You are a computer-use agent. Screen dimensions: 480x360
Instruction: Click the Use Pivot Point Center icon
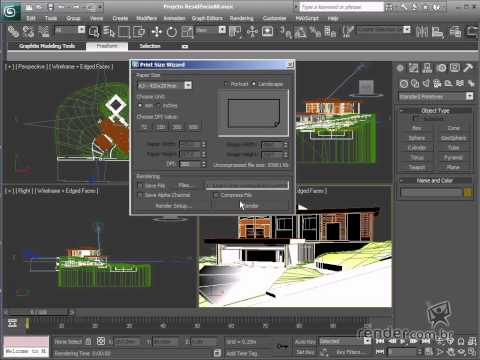point(235,32)
